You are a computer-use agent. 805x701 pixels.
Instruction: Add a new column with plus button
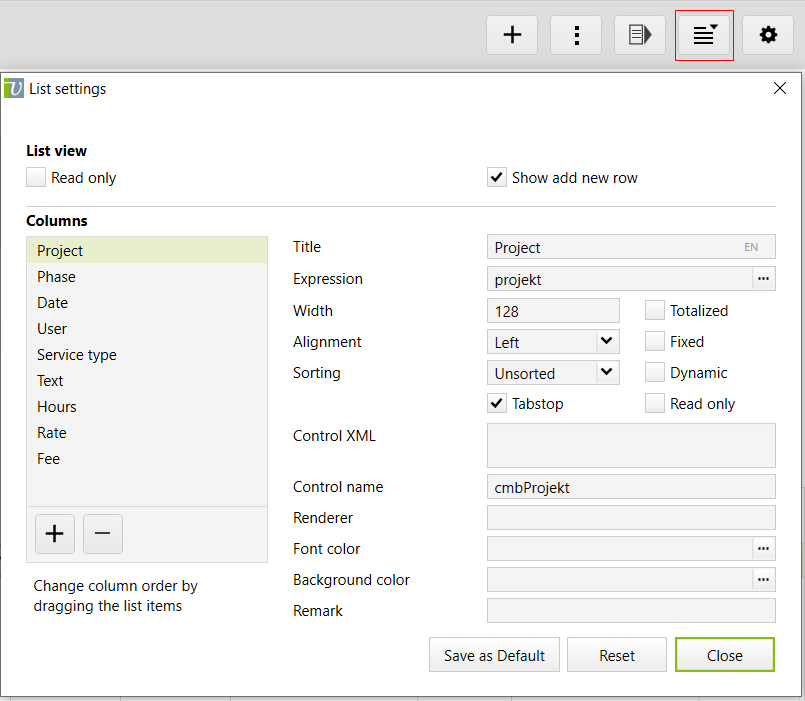point(55,534)
